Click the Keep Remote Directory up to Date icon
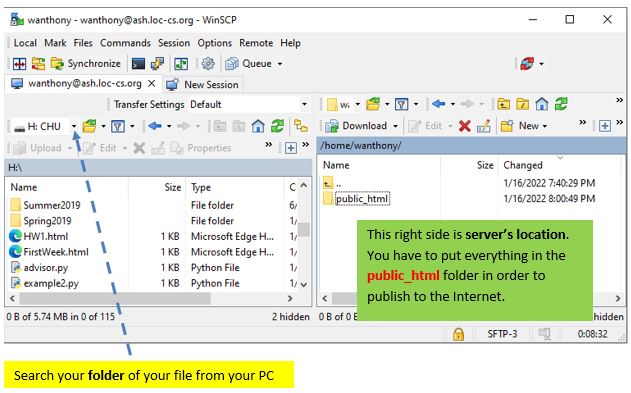Viewport: 631px width, 393px height. point(38,64)
